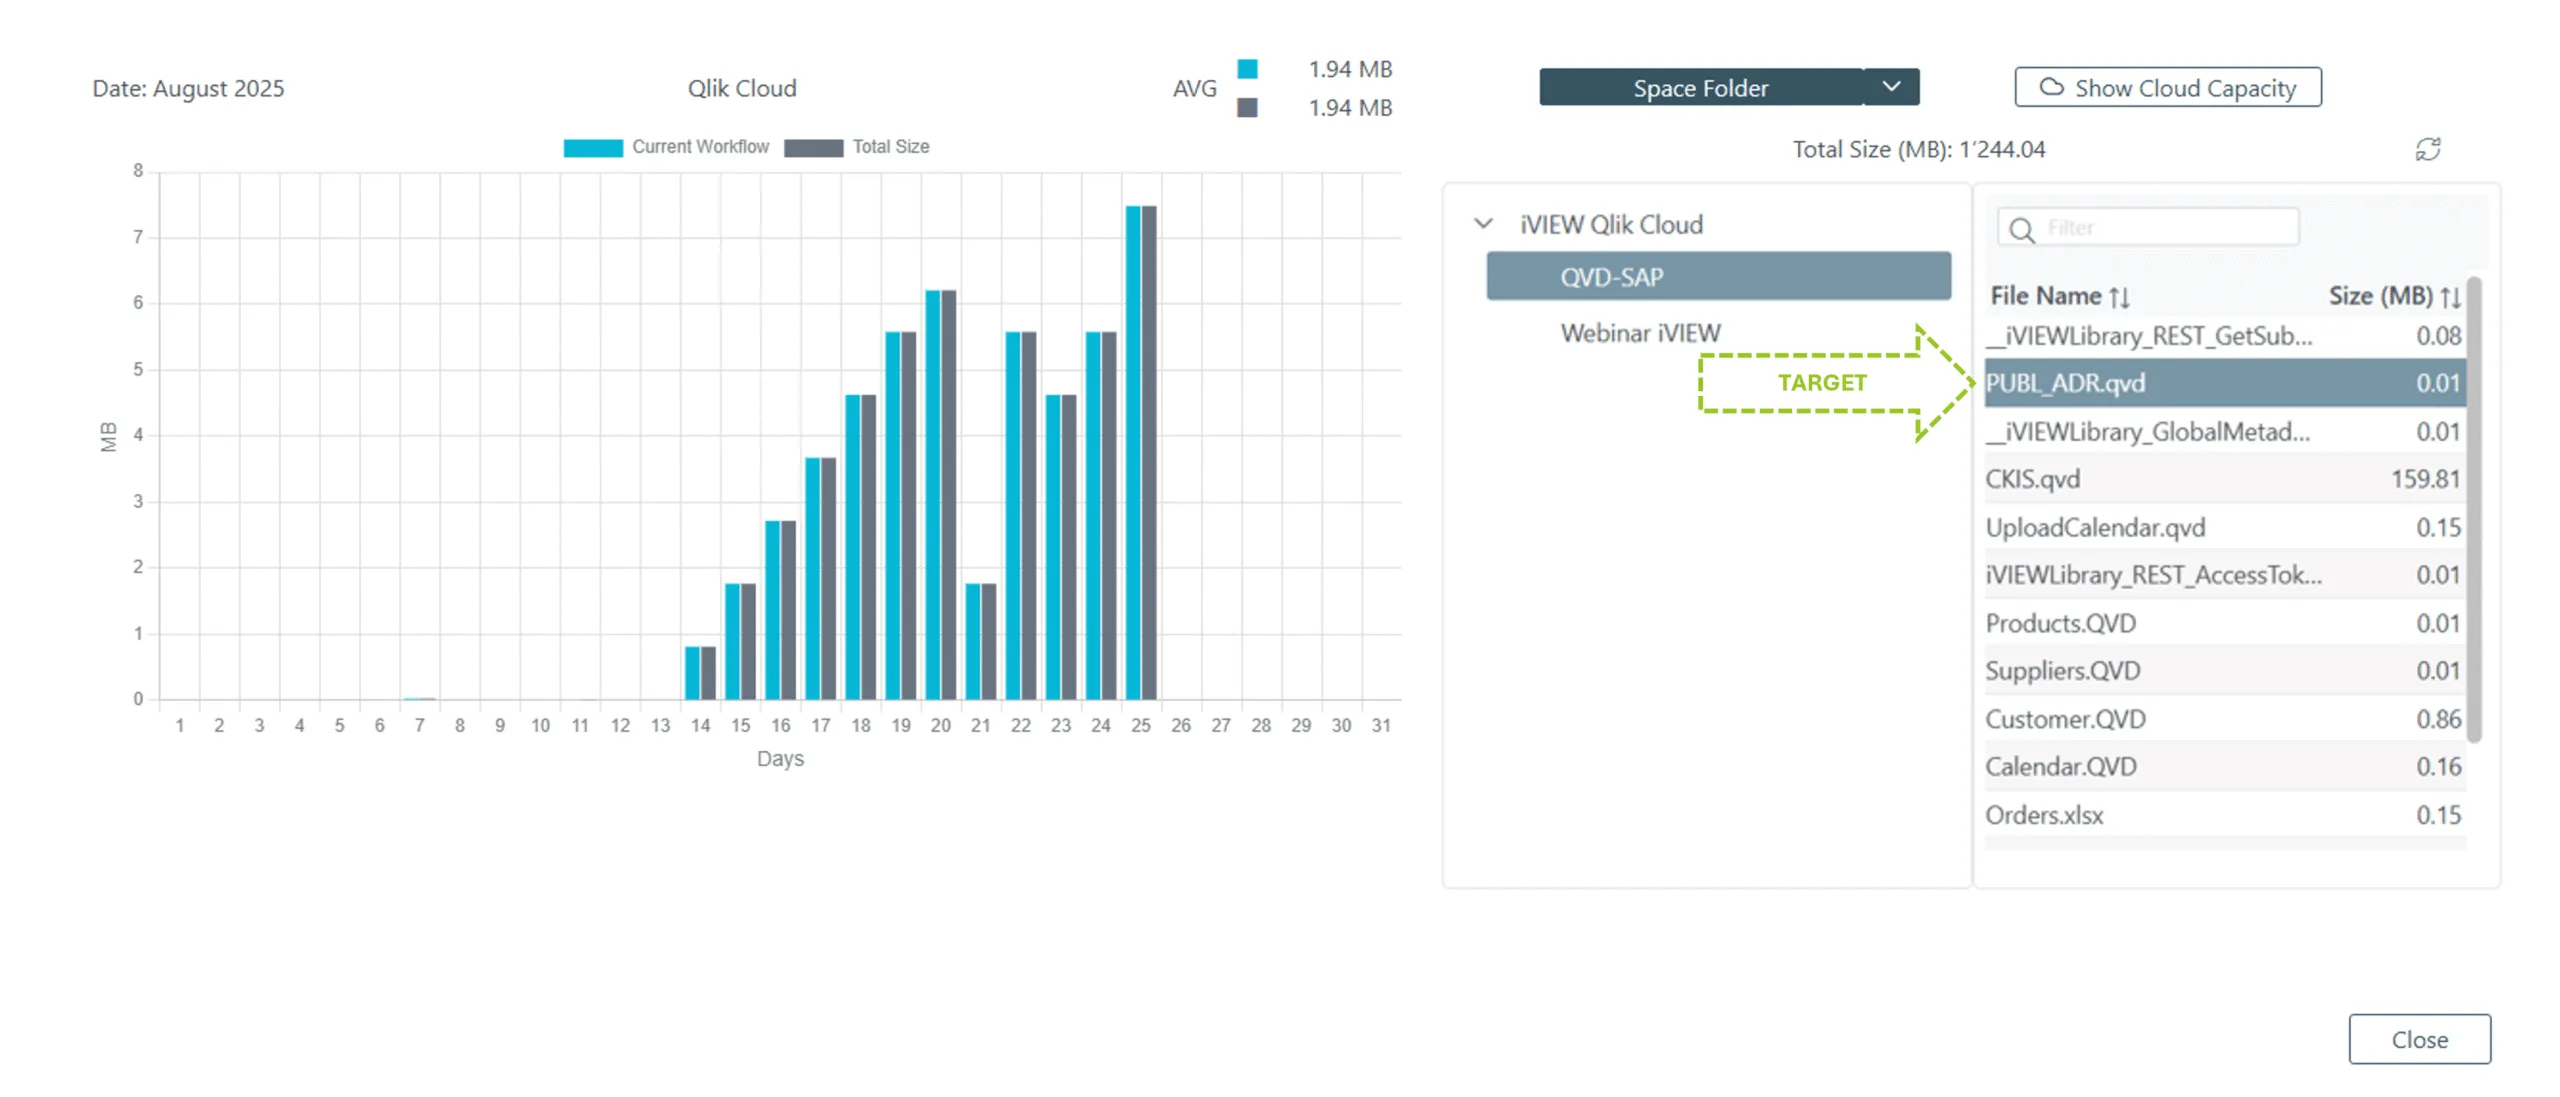Click the sort arrows beside File Name
The image size is (2560, 1097).
tap(2119, 297)
